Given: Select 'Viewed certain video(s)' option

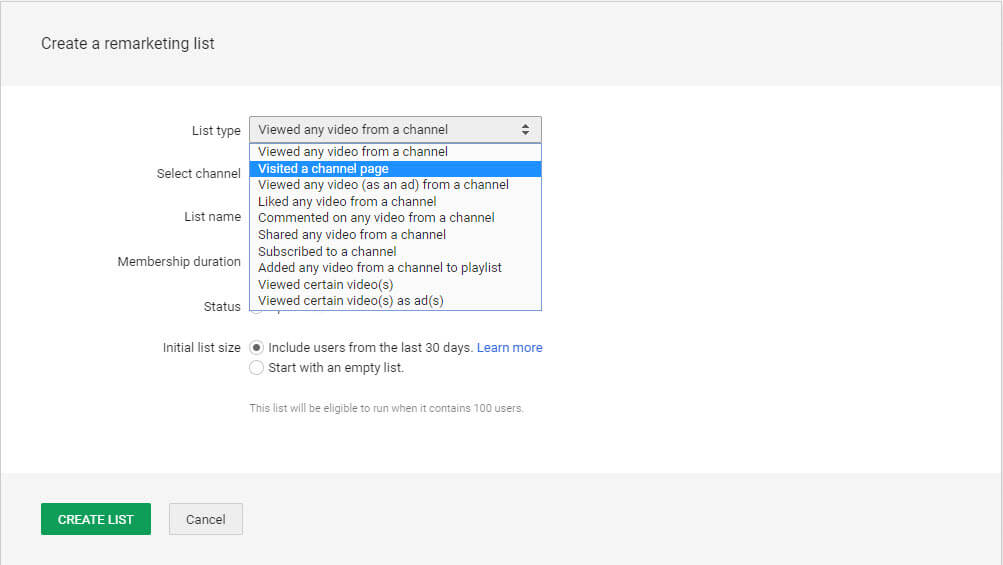Looking at the screenshot, I should coord(325,285).
